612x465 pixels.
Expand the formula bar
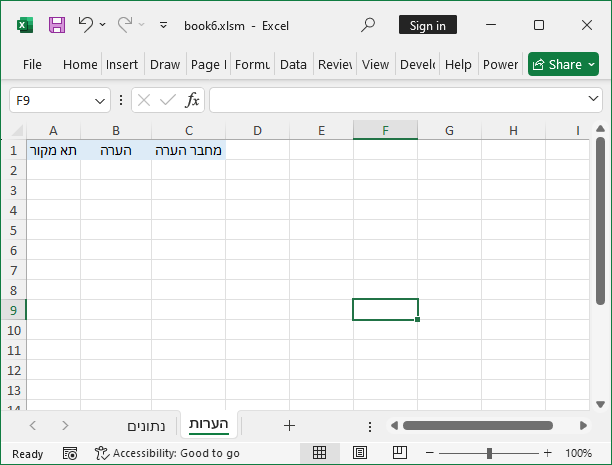(594, 100)
